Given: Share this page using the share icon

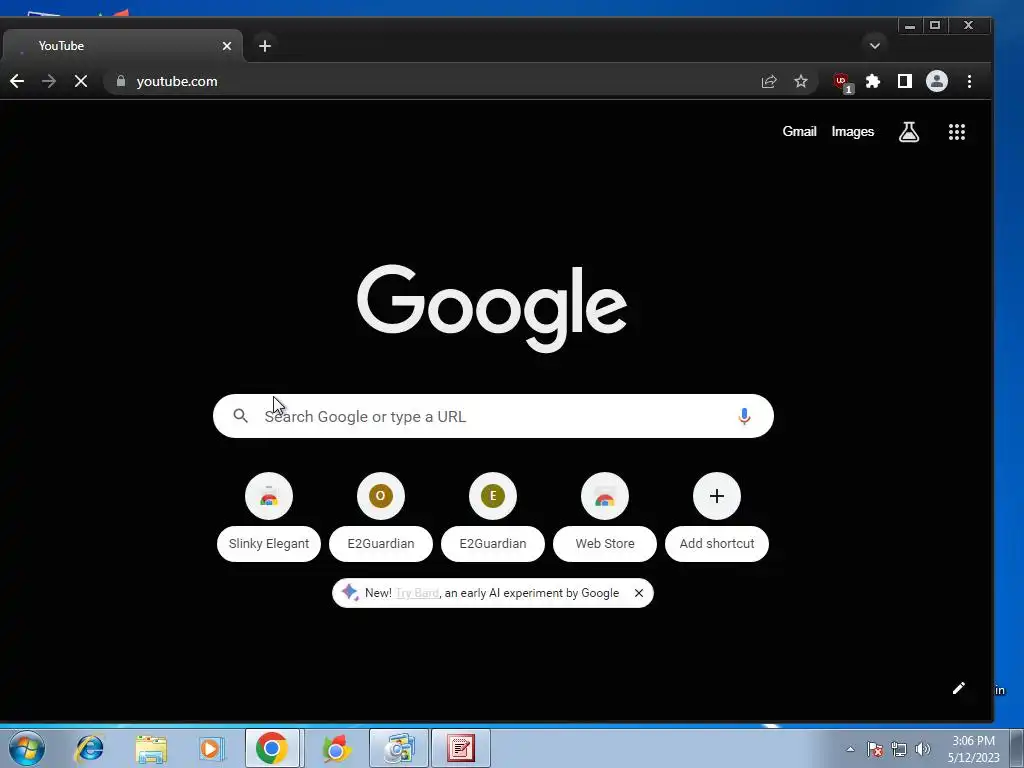Looking at the screenshot, I should pos(769,82).
